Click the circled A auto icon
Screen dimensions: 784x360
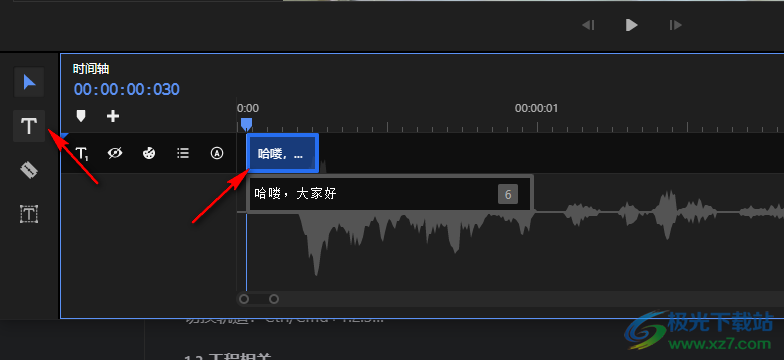pyautogui.click(x=216, y=154)
